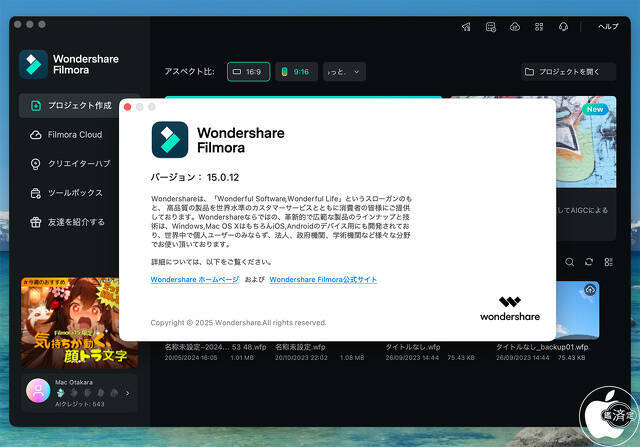The width and height of the screenshot is (640, 447).
Task: Click the four-squares apps grid icon
Action: pos(540,26)
